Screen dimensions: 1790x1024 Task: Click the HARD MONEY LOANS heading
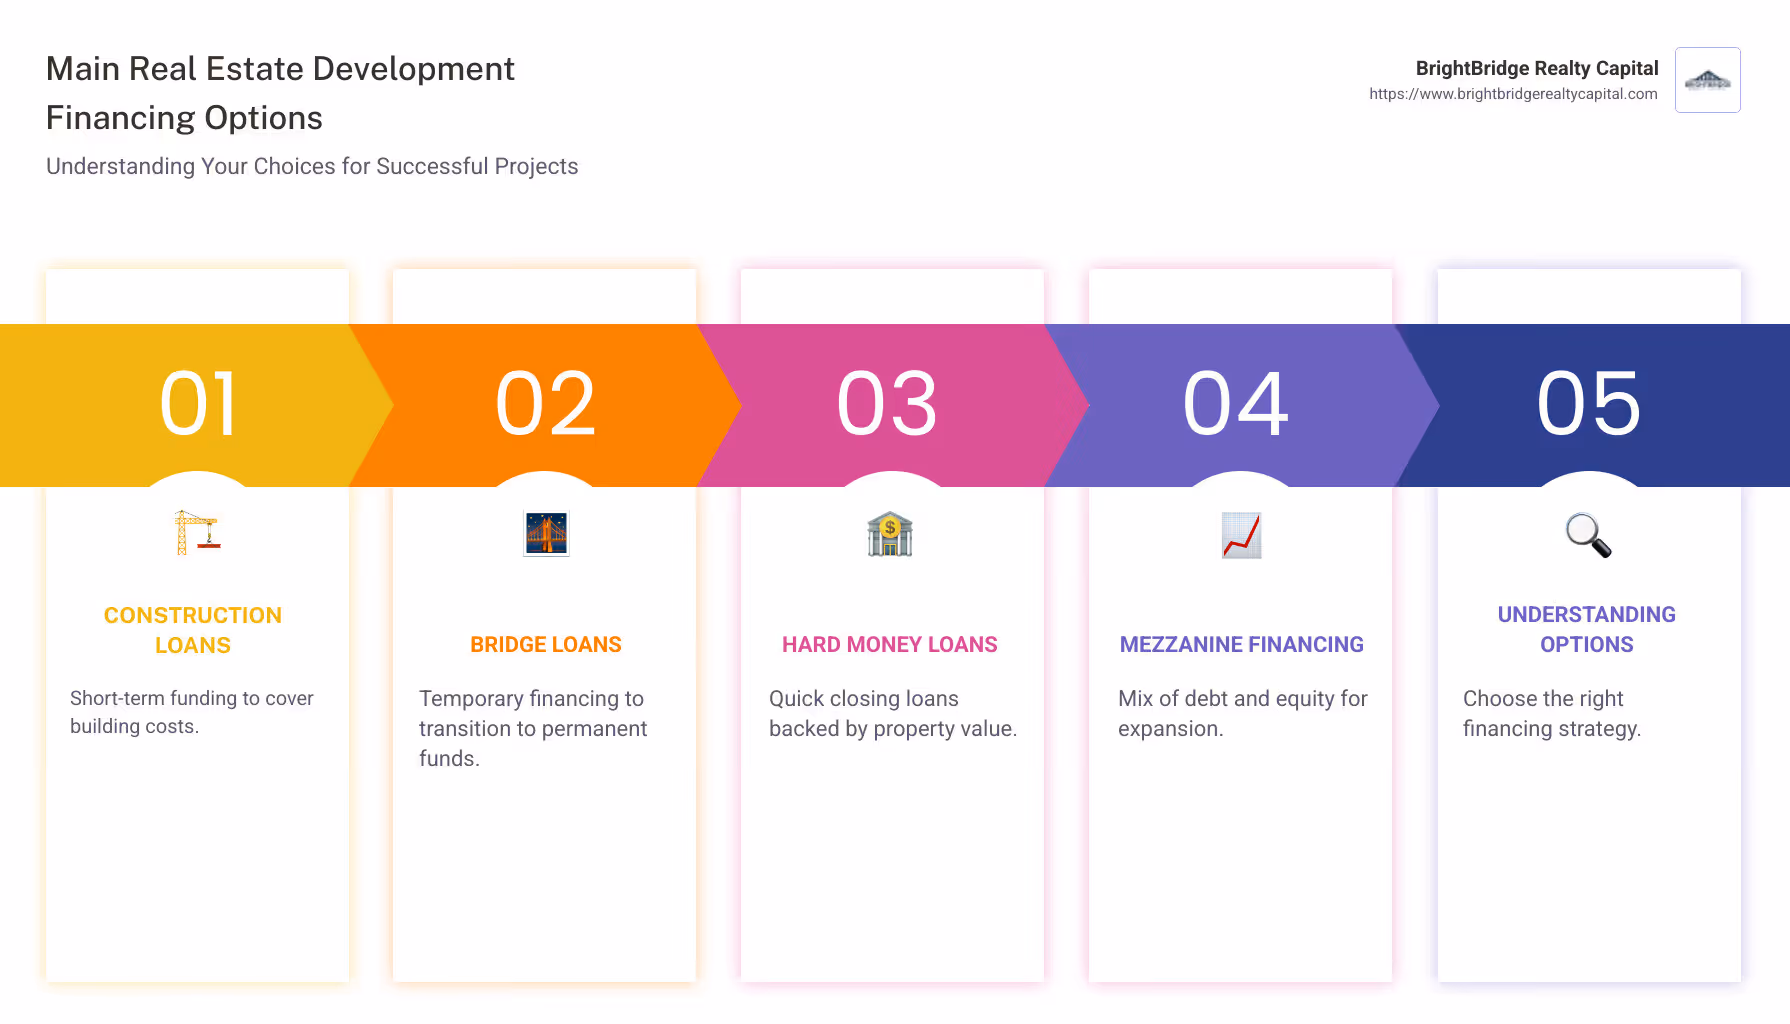pos(890,645)
